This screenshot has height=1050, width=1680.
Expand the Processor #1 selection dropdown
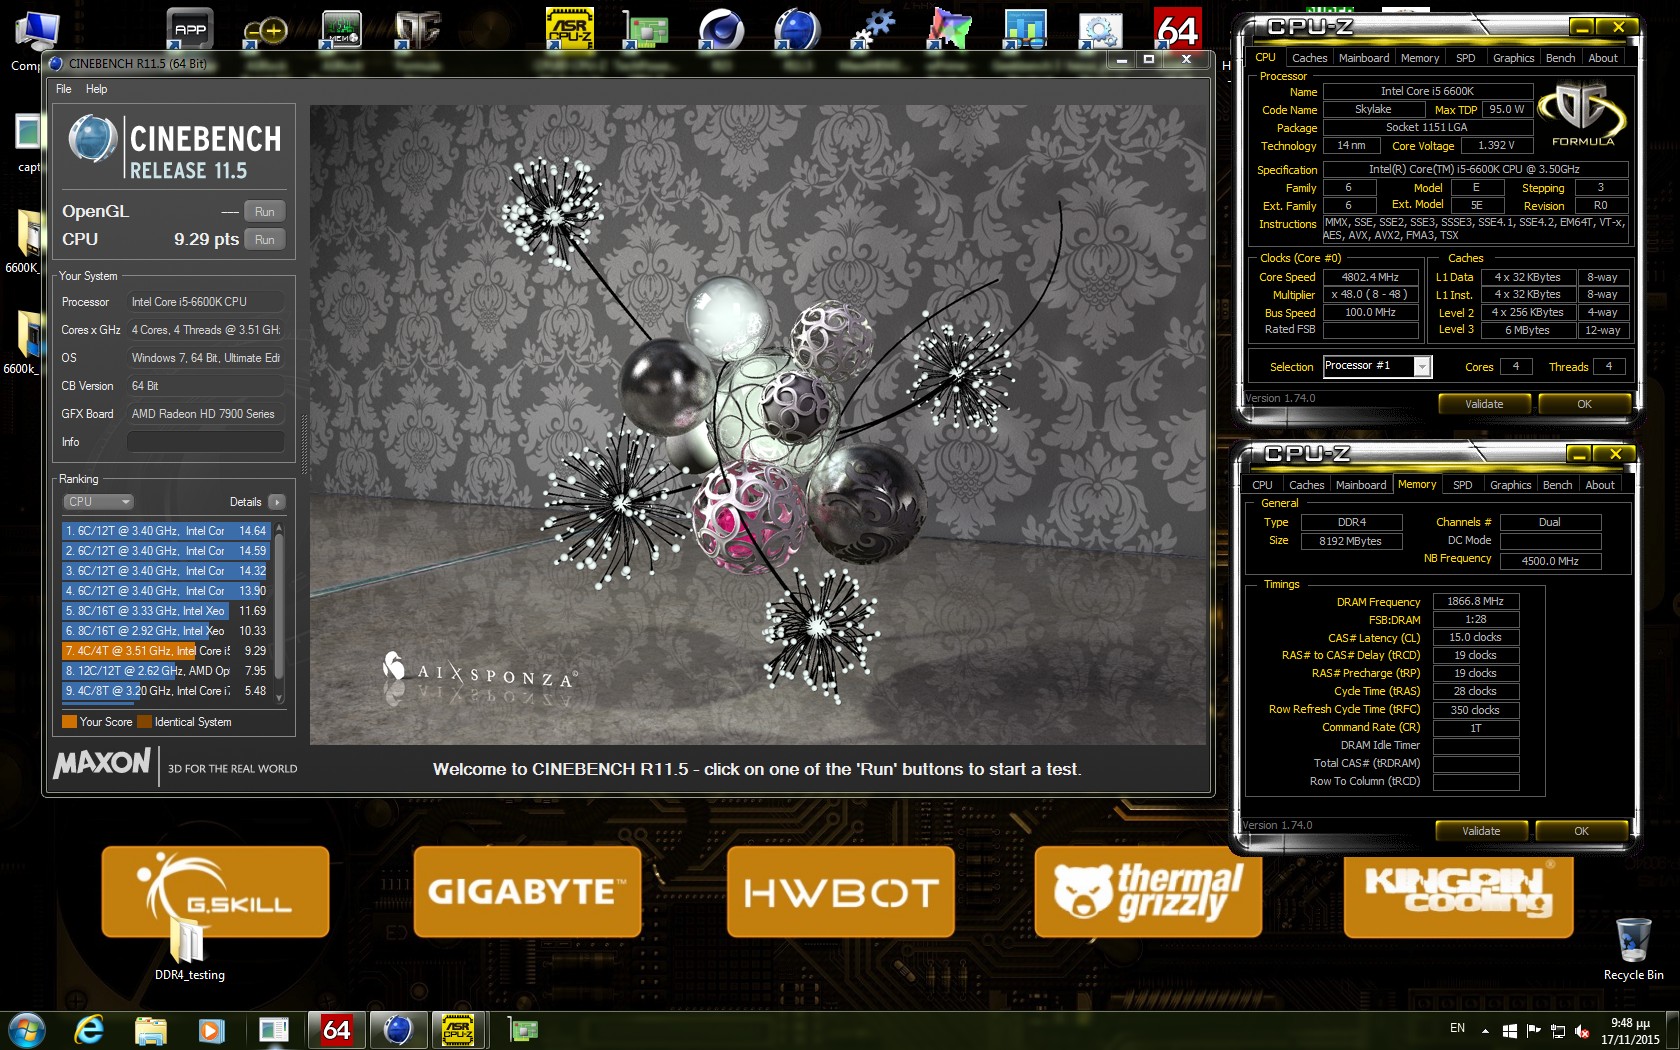tap(1421, 367)
